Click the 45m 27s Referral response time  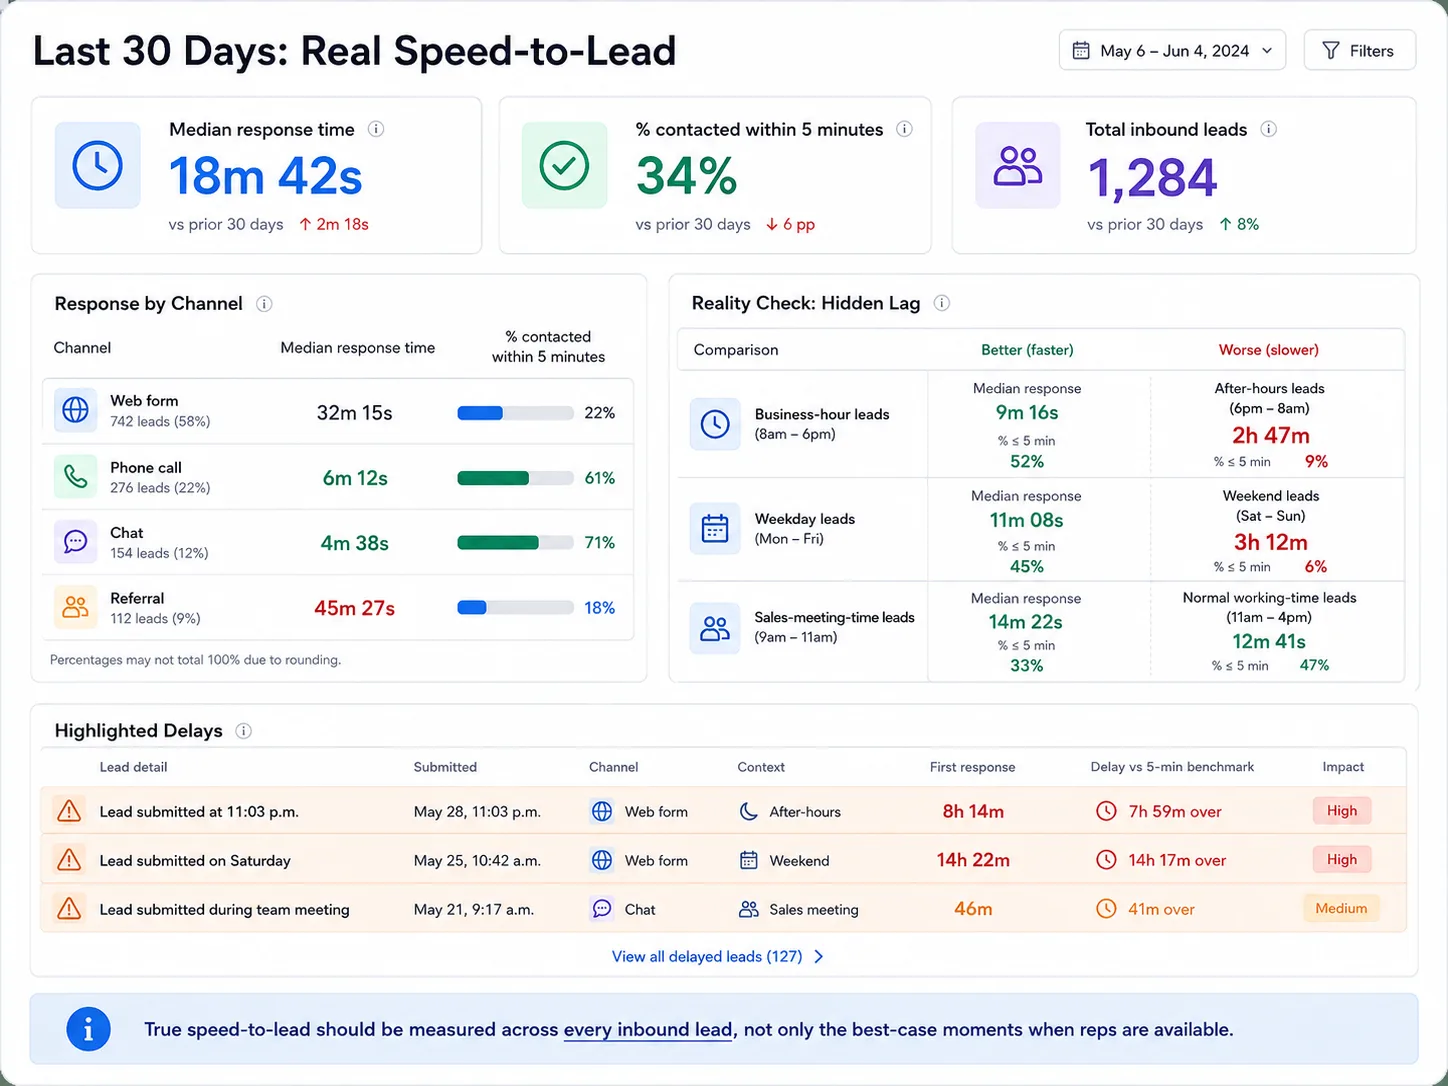(354, 608)
